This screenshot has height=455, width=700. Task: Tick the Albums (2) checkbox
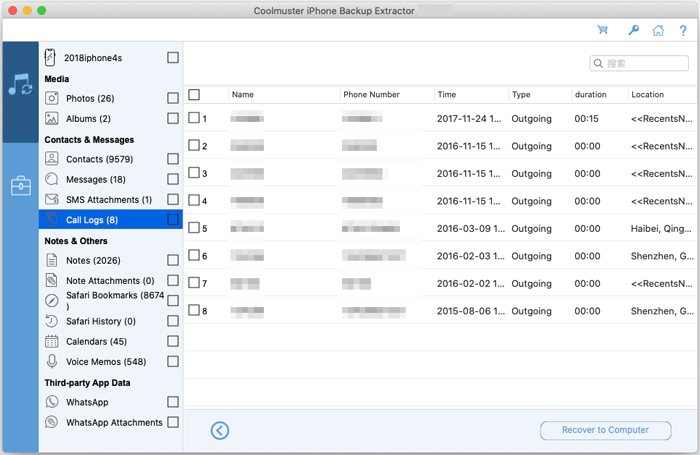(173, 118)
